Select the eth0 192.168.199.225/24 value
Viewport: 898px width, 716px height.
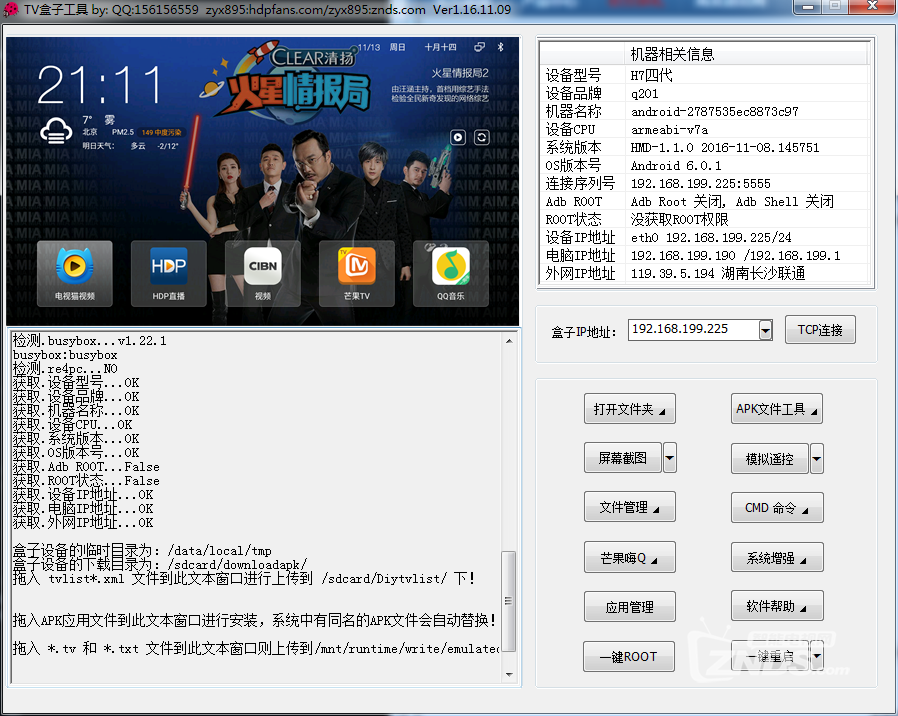click(711, 238)
